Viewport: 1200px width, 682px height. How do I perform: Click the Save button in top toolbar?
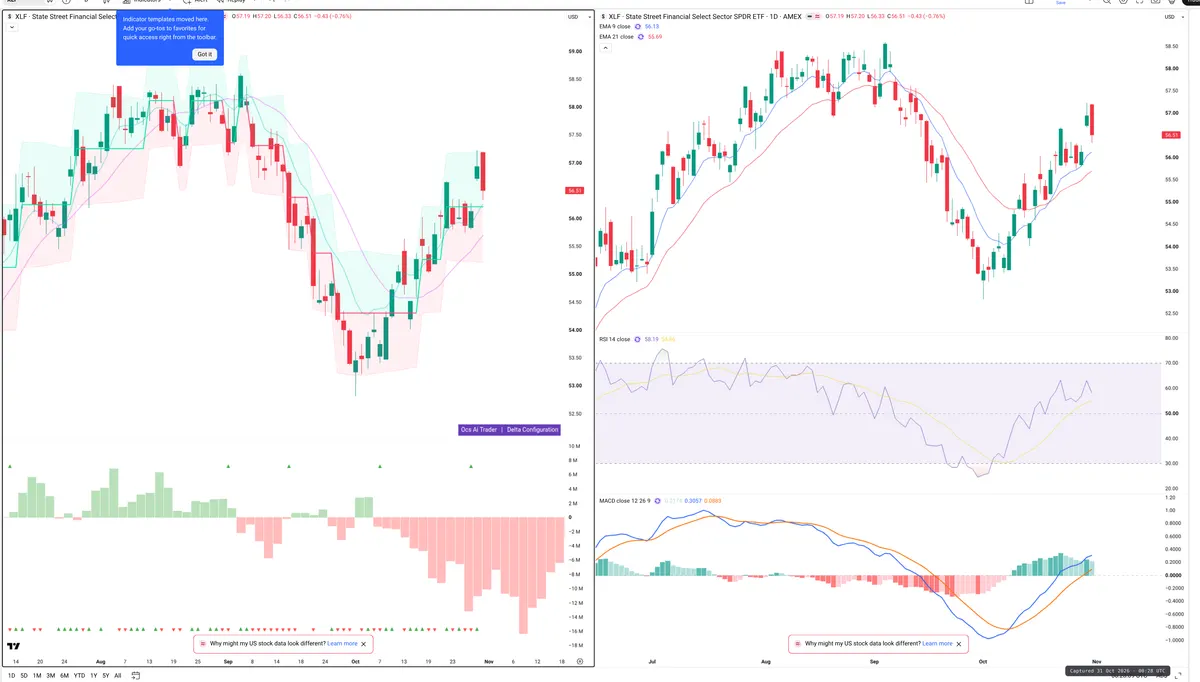point(1060,3)
